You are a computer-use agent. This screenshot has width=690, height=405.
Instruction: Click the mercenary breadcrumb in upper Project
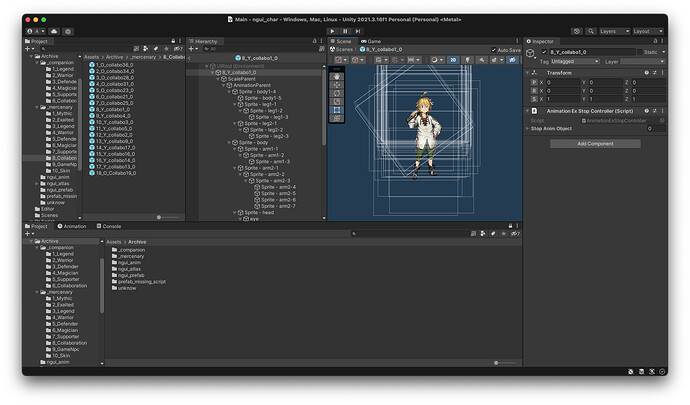click(x=143, y=57)
